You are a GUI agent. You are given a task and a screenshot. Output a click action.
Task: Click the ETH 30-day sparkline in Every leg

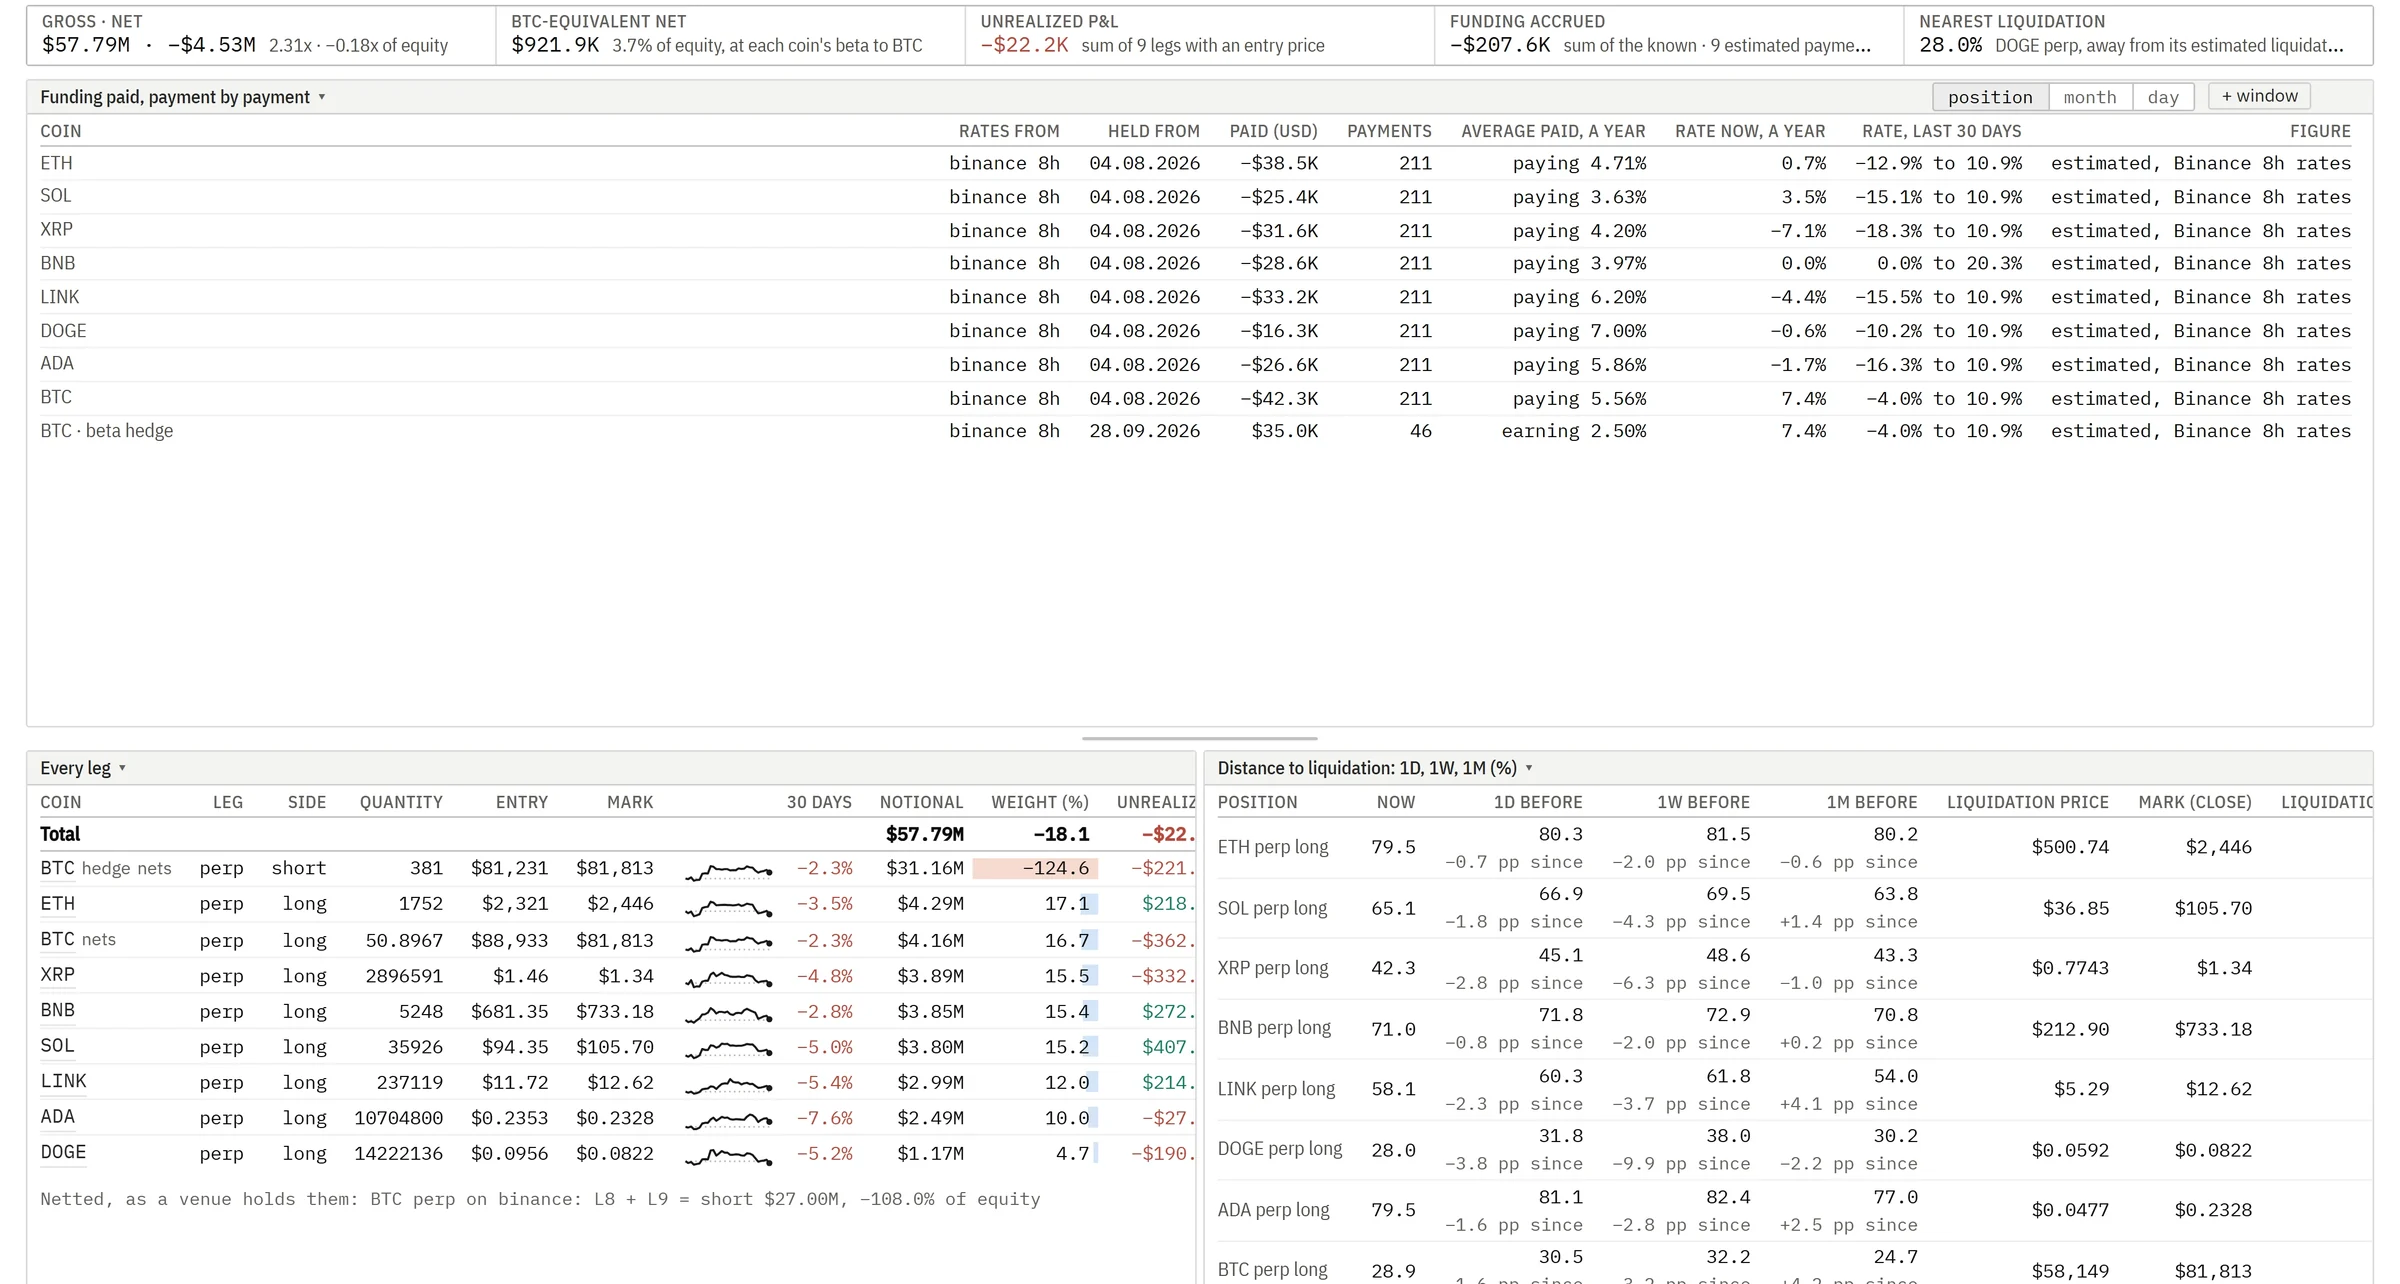(x=728, y=906)
